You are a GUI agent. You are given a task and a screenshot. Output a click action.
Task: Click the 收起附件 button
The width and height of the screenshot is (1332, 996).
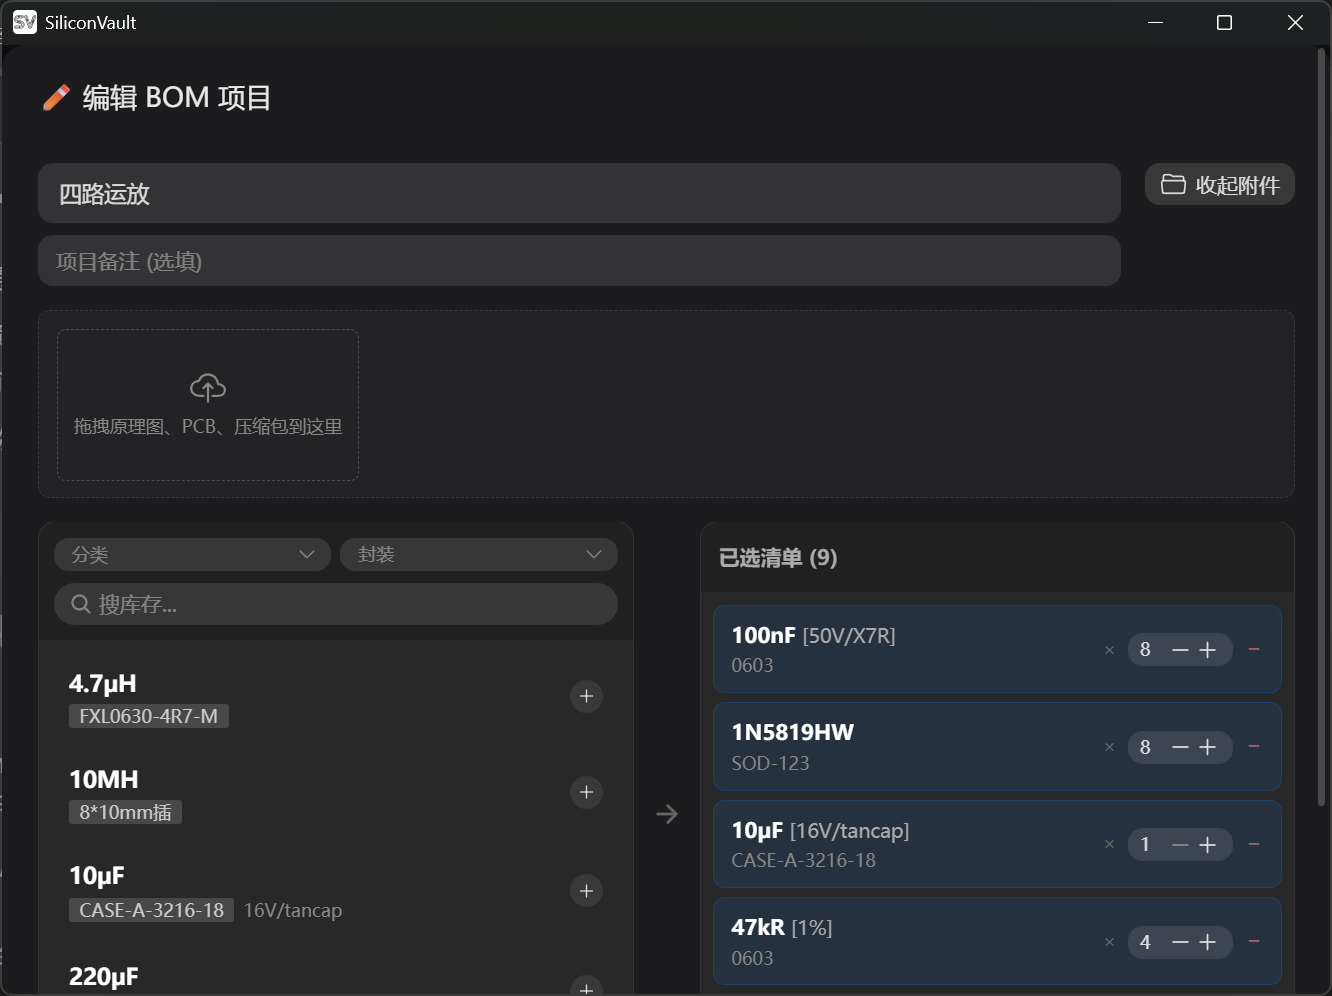1219,185
